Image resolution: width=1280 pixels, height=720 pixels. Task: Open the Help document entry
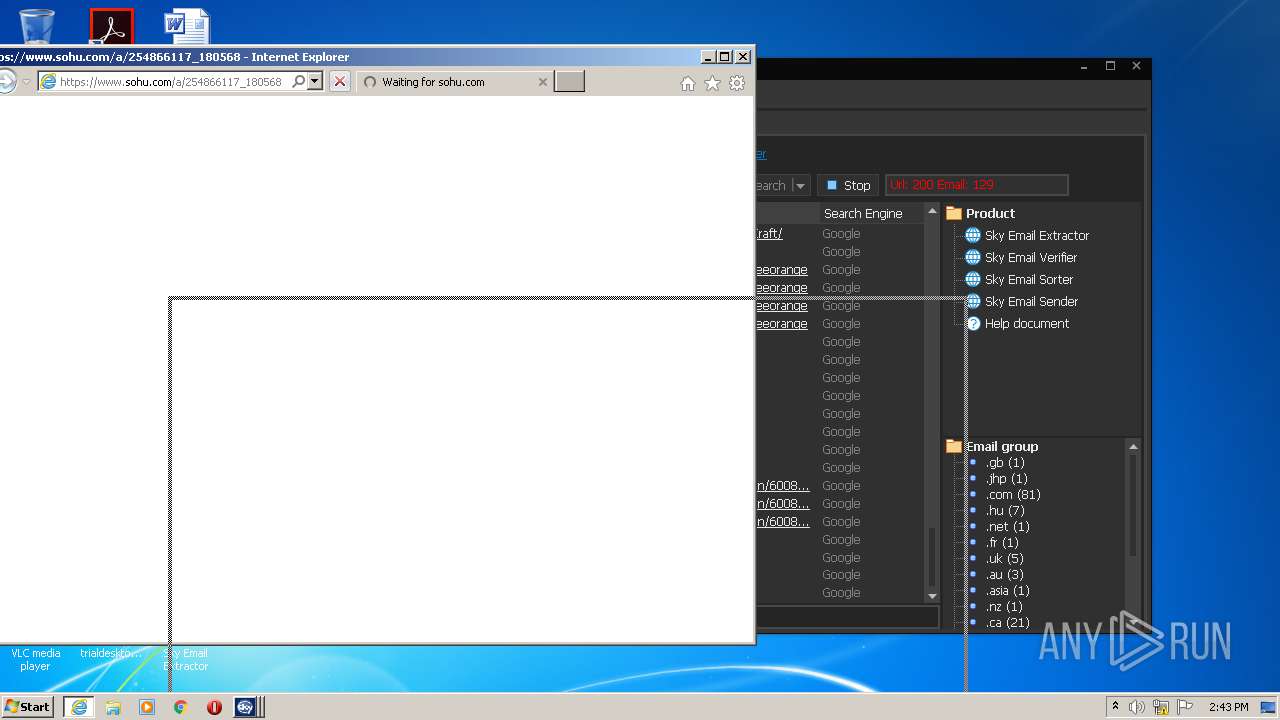tap(1026, 324)
